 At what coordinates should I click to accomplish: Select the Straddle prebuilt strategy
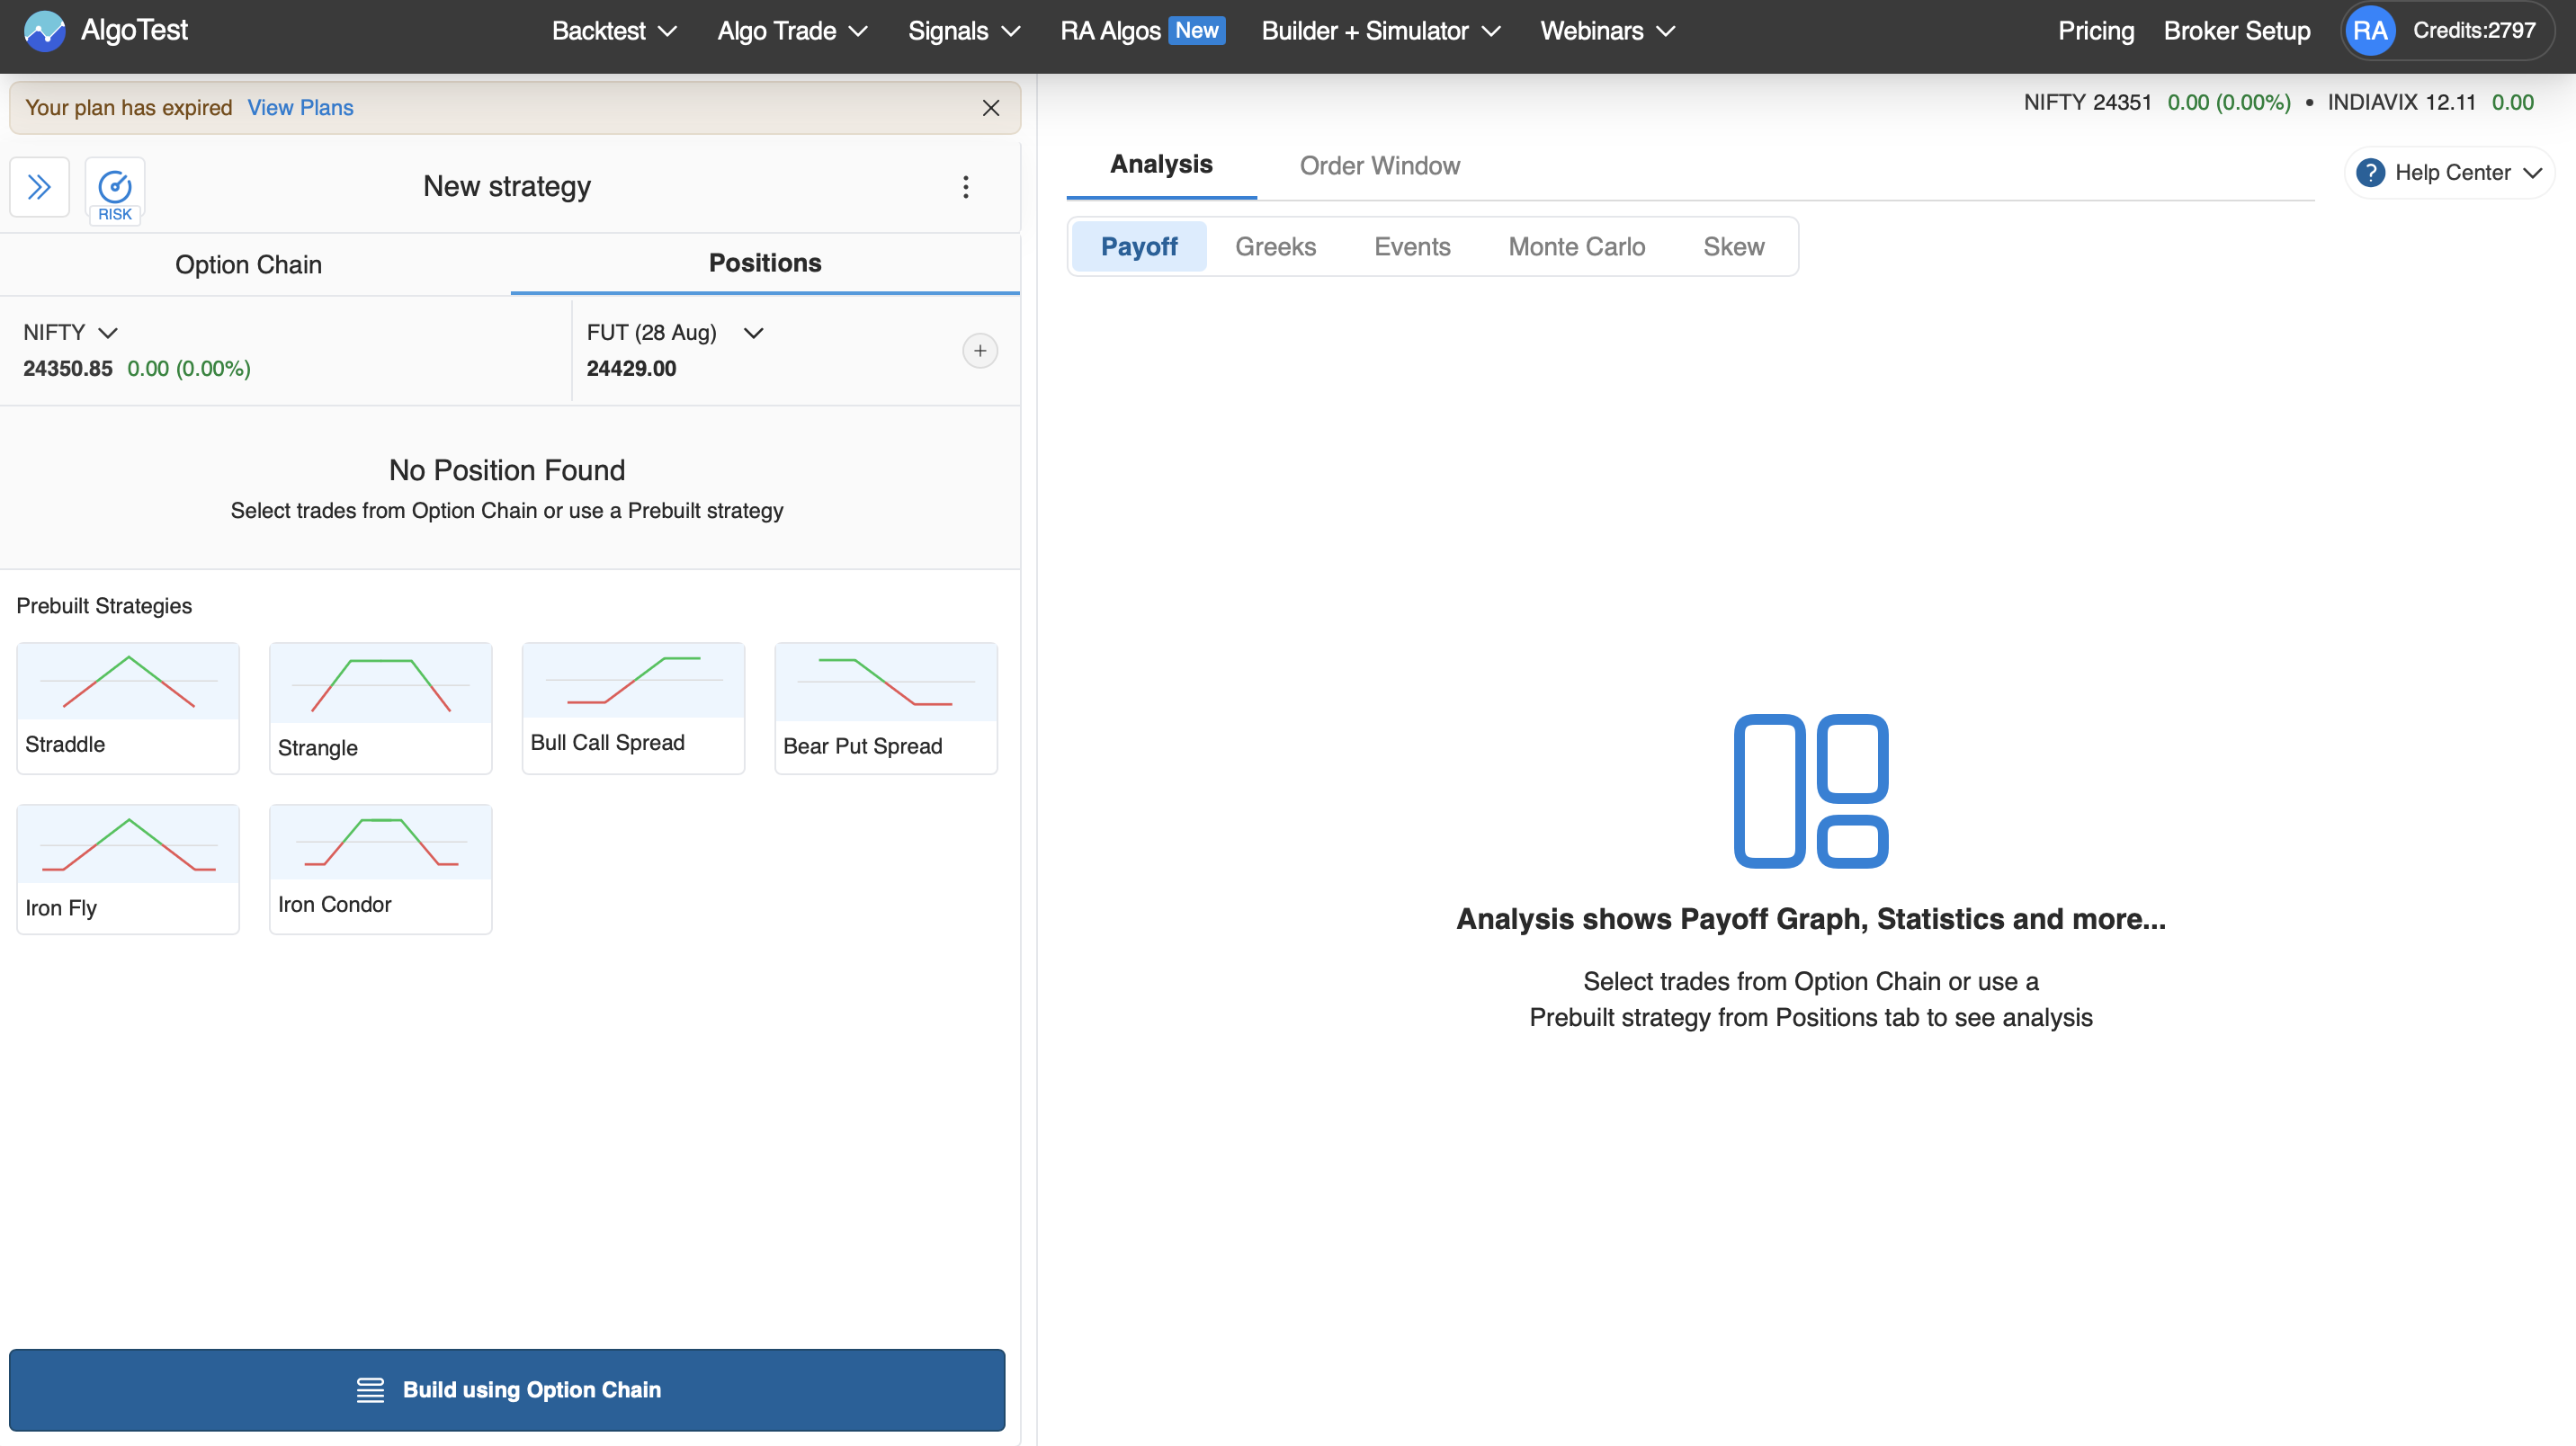coord(128,708)
